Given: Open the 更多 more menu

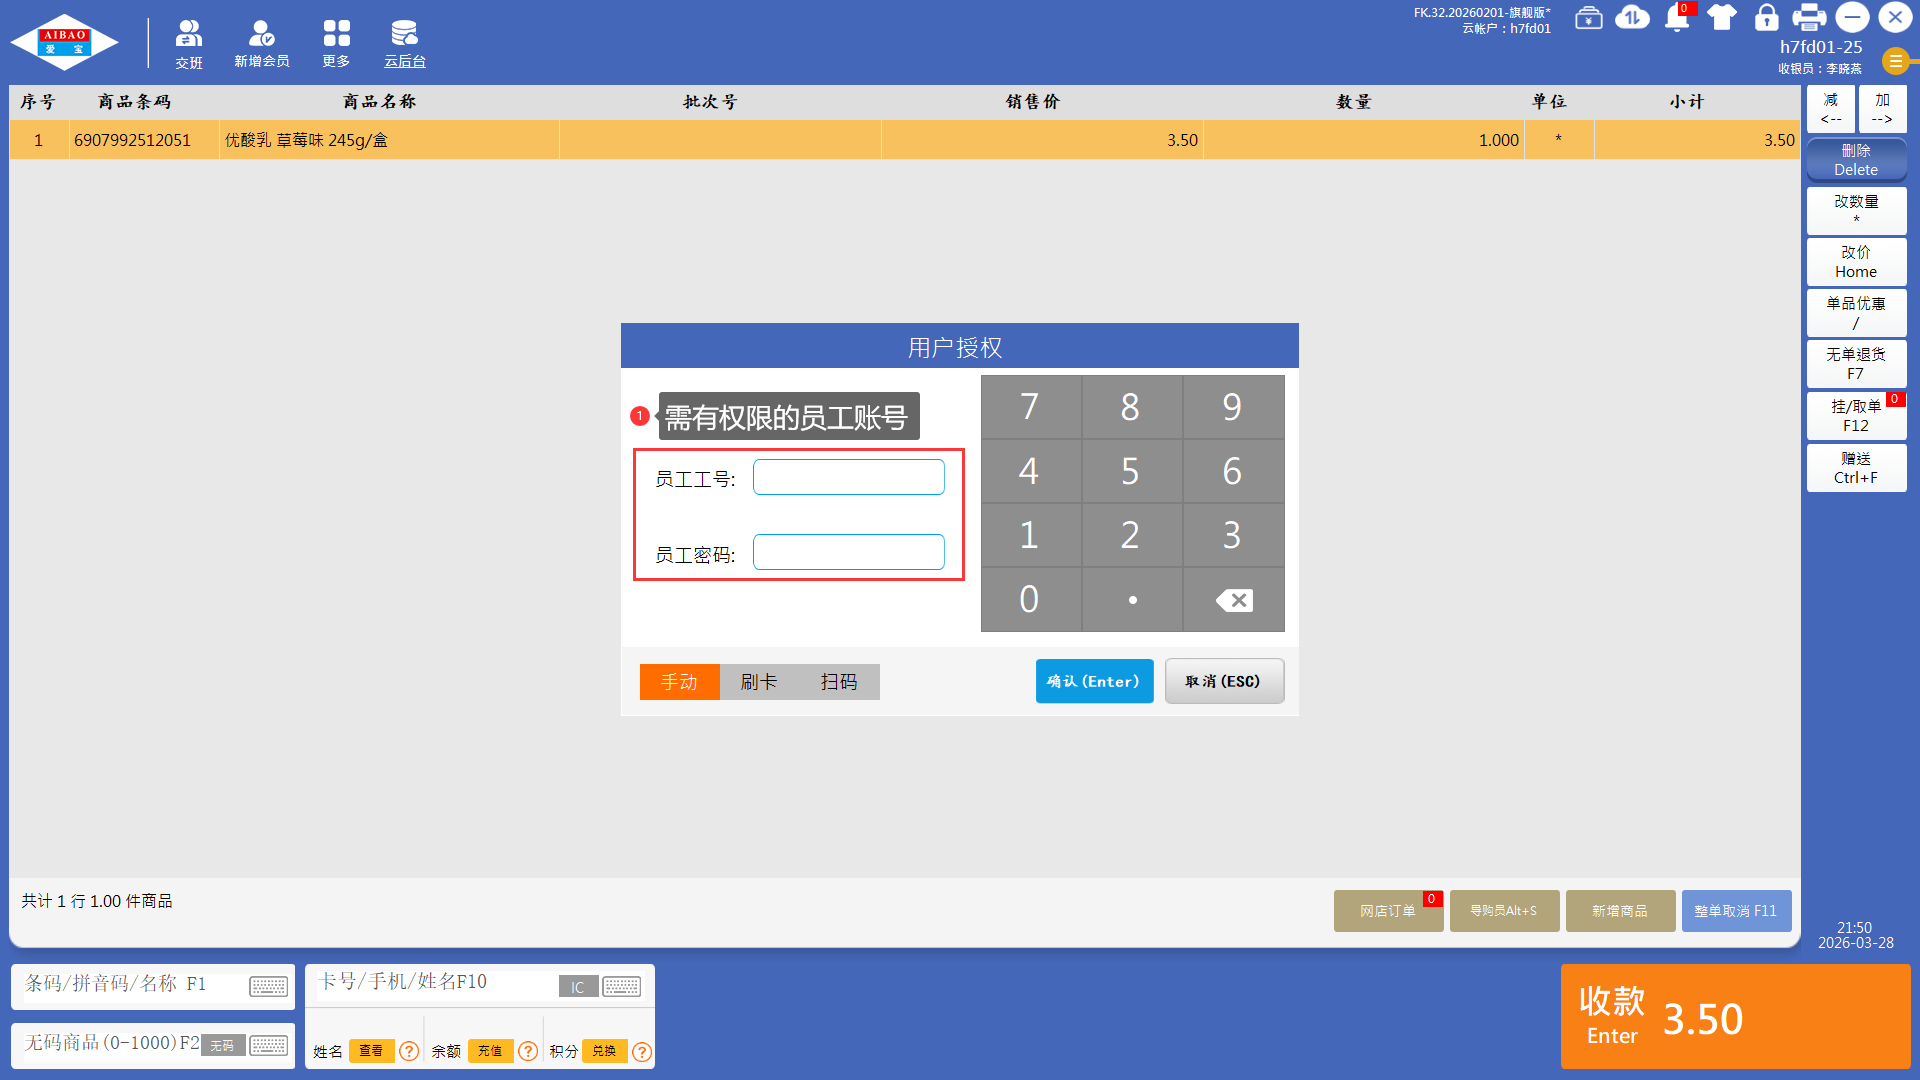Looking at the screenshot, I should [336, 45].
